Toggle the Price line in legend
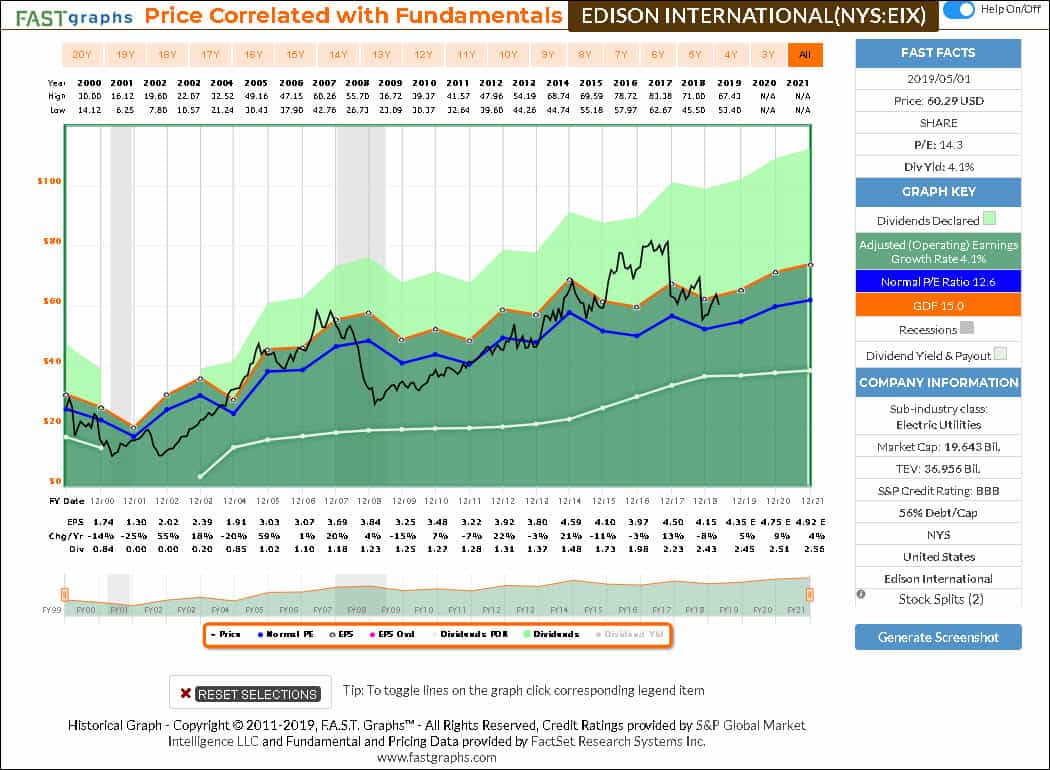Viewport: 1050px width, 770px height. coord(228,634)
